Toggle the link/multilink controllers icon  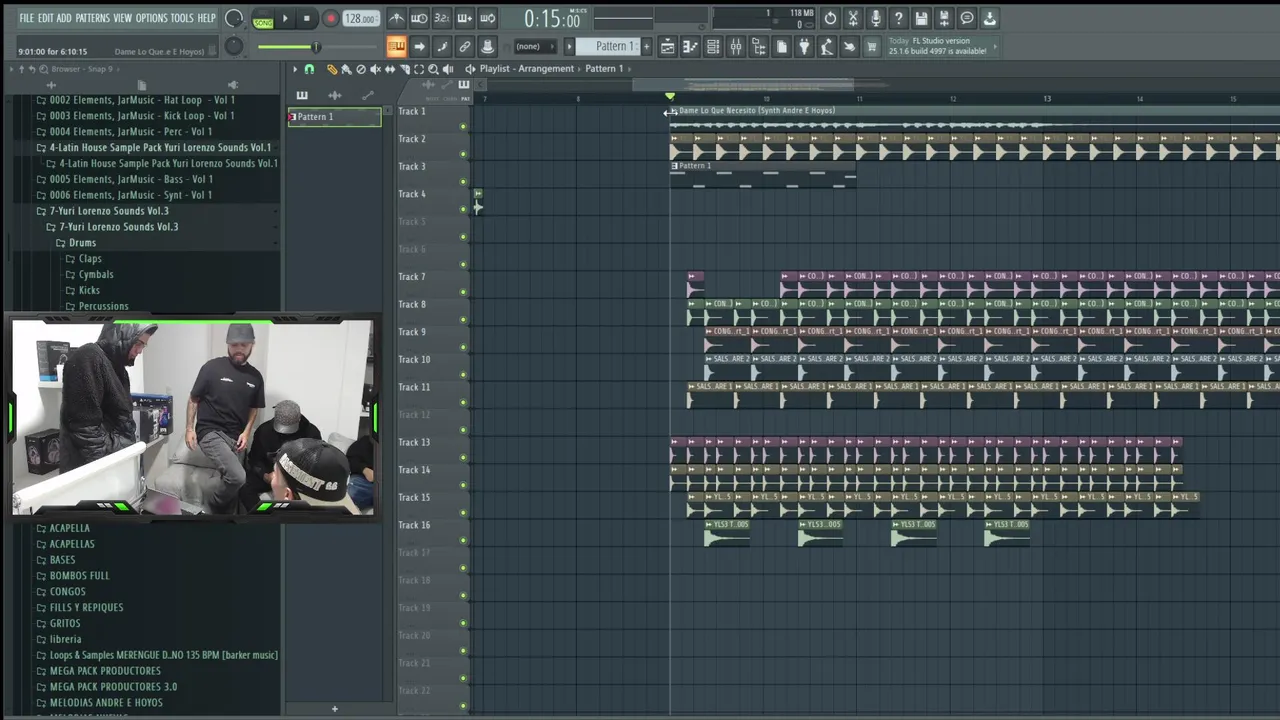(x=465, y=46)
